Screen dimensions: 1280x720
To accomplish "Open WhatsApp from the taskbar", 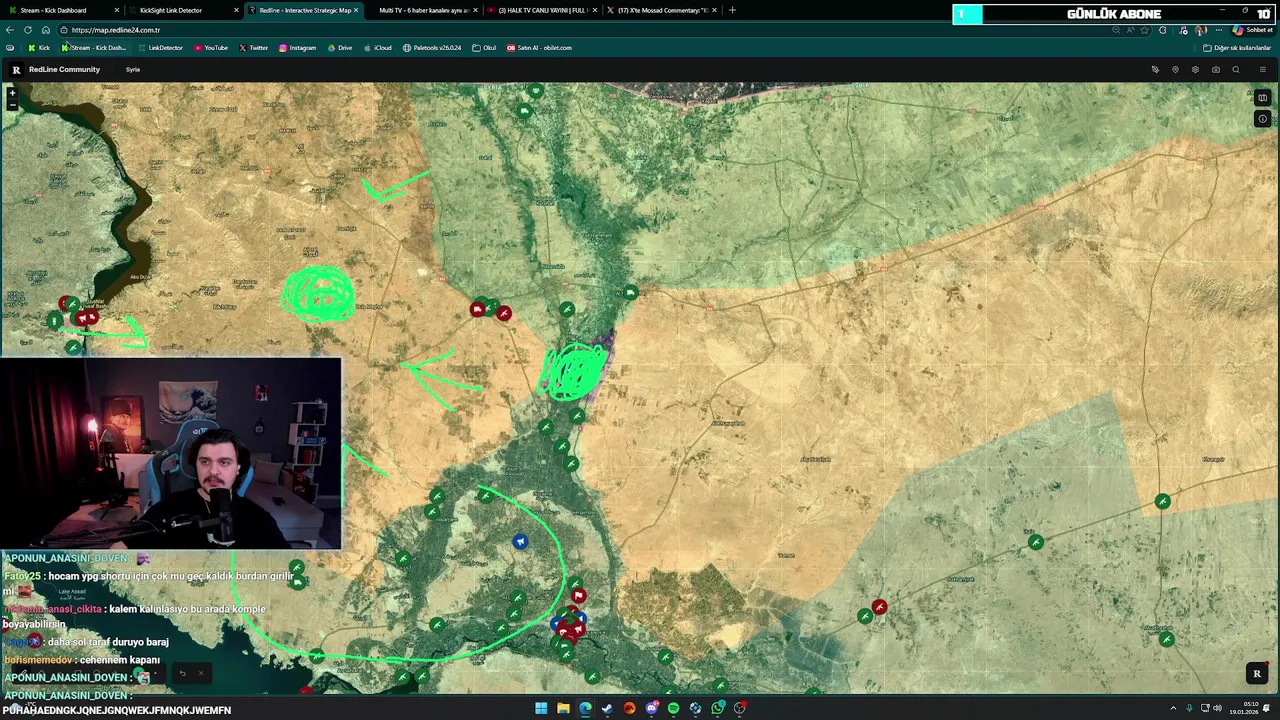I will 718,708.
